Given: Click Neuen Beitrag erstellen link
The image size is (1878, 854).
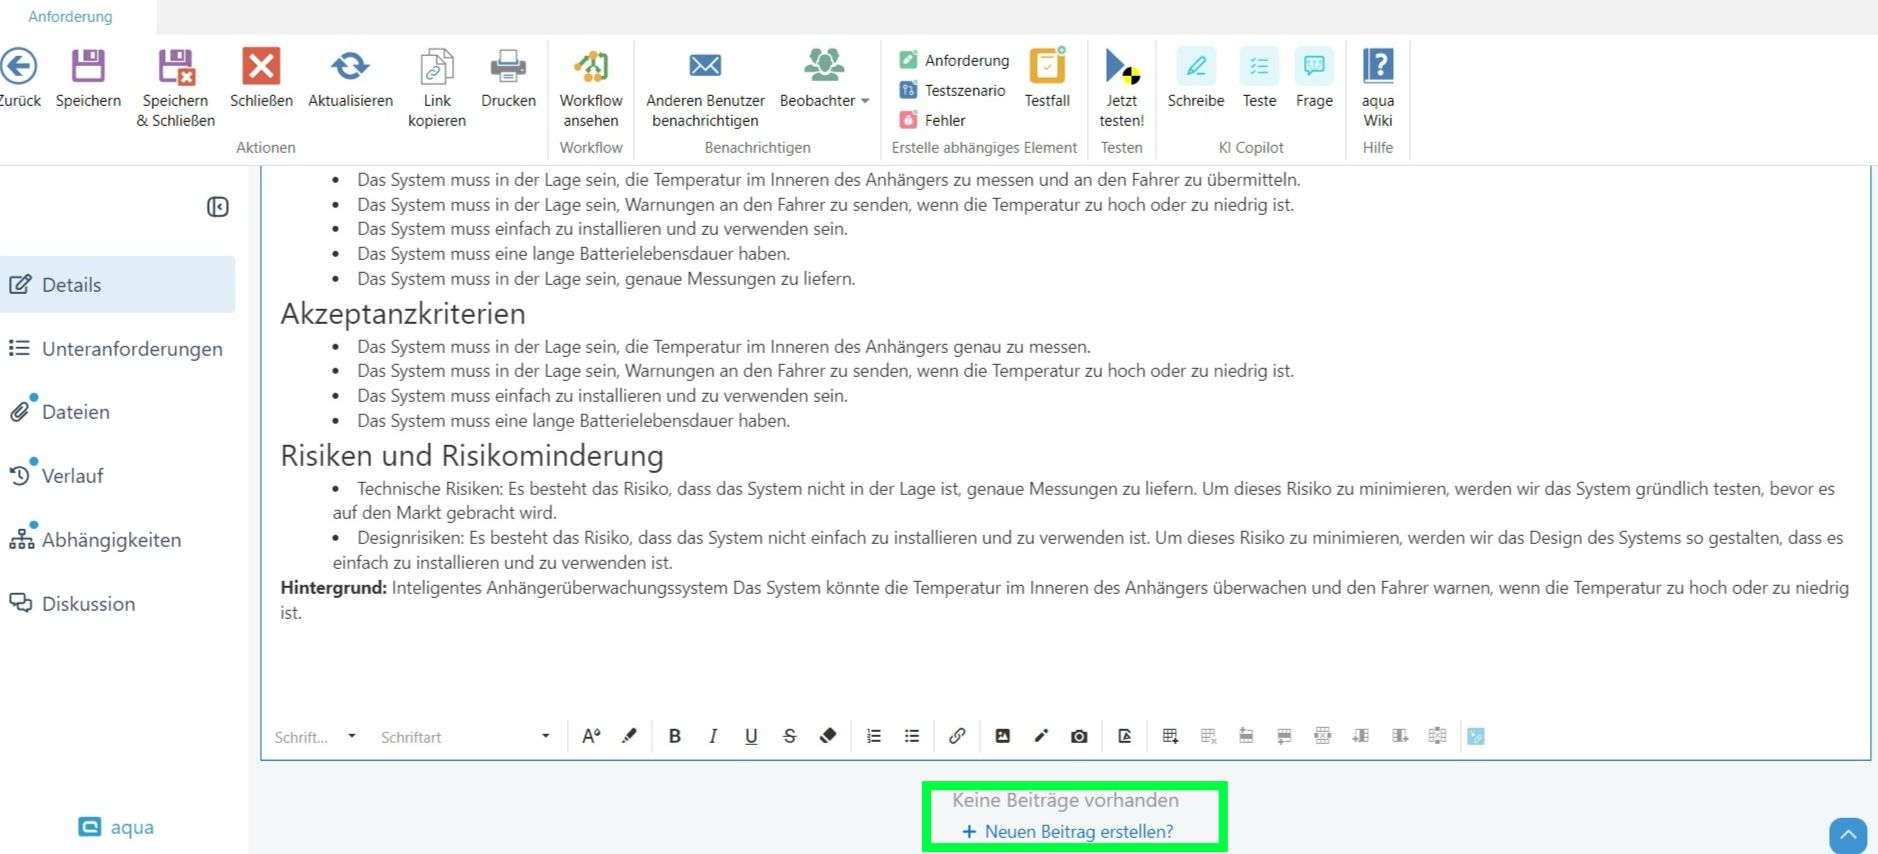Looking at the screenshot, I should click(x=1068, y=831).
